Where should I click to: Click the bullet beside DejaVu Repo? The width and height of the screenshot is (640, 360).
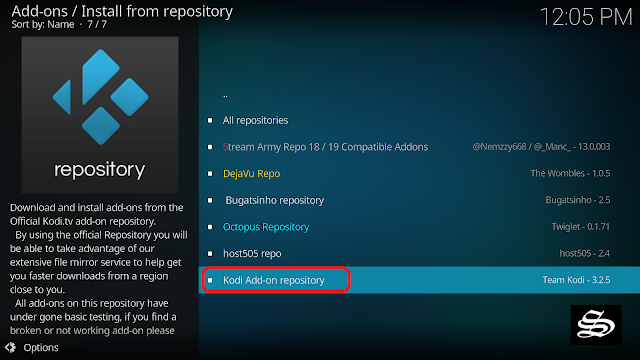[210, 173]
